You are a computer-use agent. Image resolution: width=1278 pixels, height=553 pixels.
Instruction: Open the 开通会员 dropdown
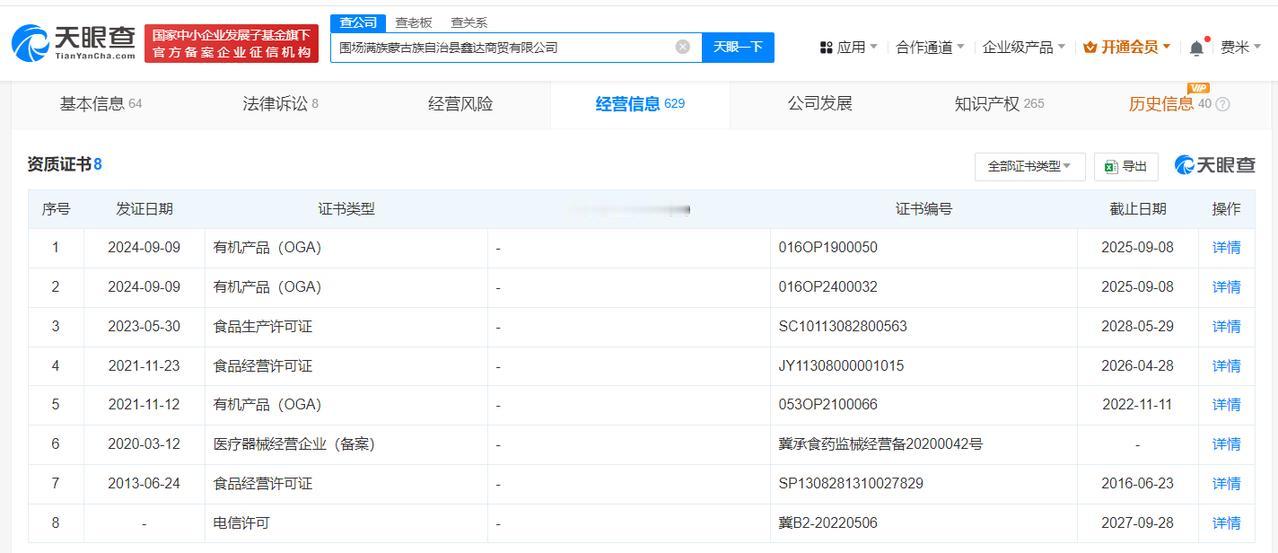click(x=1127, y=47)
